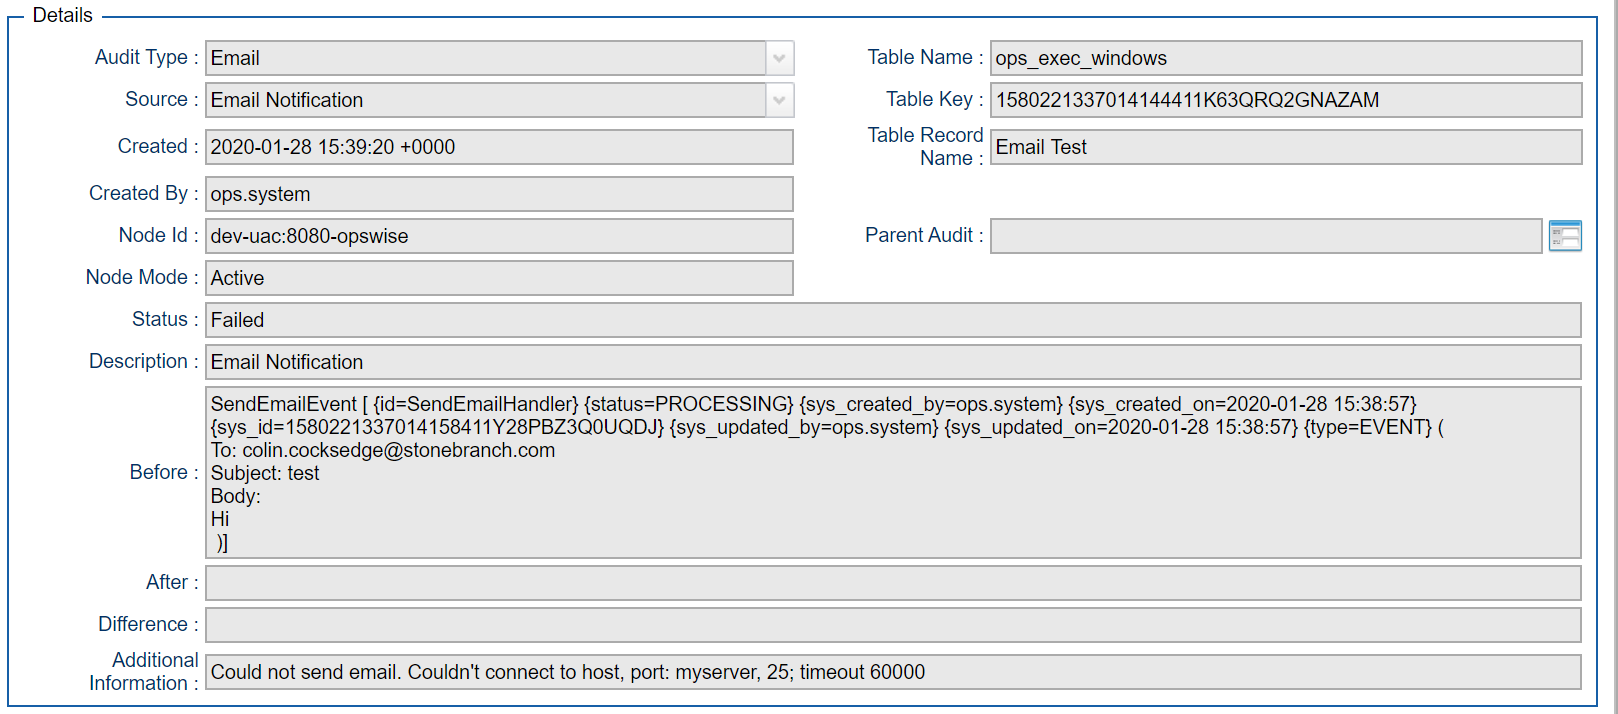
Task: Click the Additional Information error message field
Action: pos(892,672)
